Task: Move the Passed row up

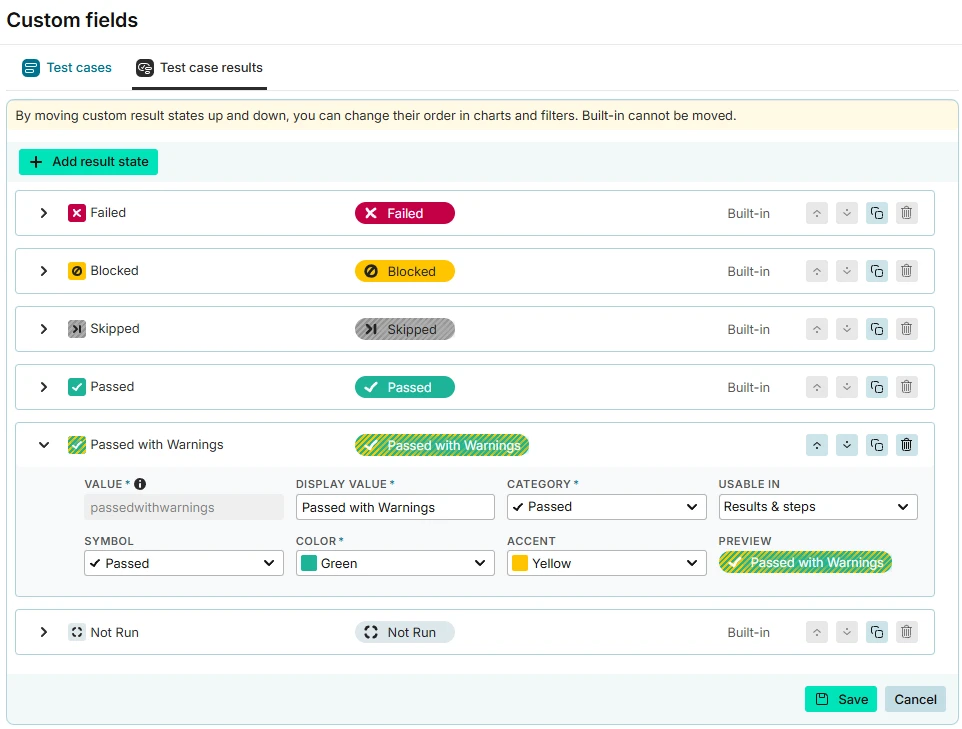Action: coord(817,387)
